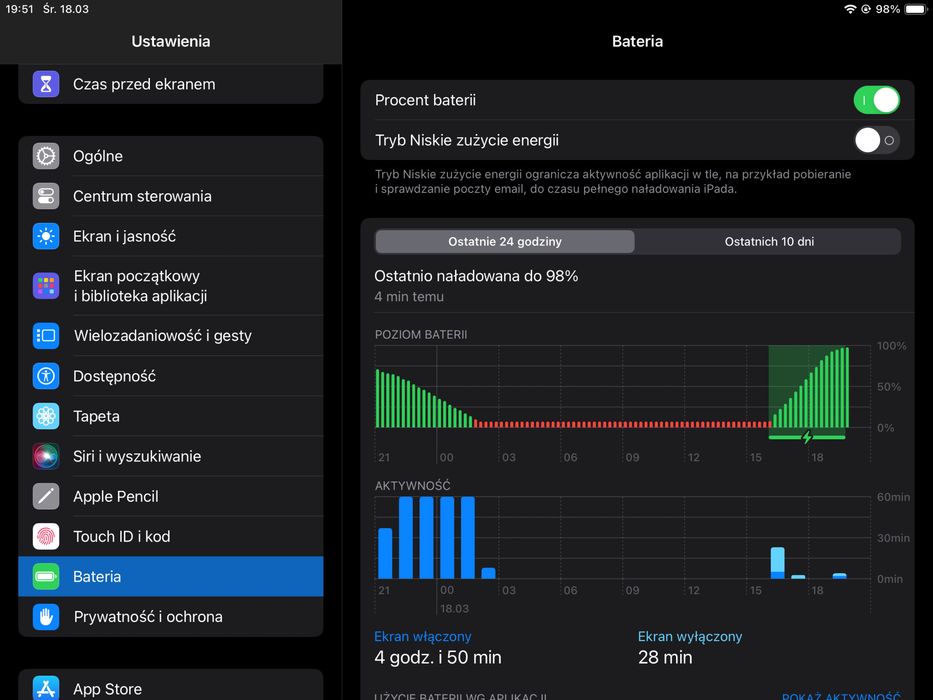This screenshot has width=933, height=700.
Task: Tap the Prywatność i ochrona hand icon
Action: 46,617
